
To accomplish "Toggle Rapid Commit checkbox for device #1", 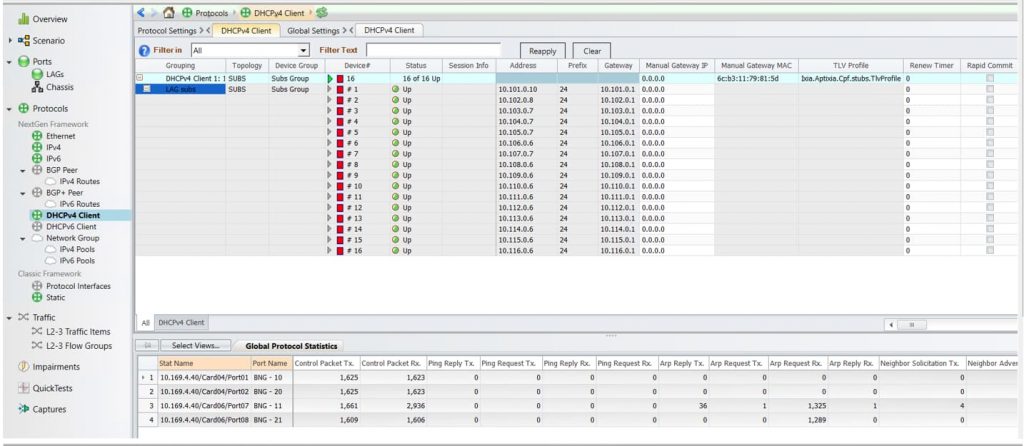I will [990, 89].
